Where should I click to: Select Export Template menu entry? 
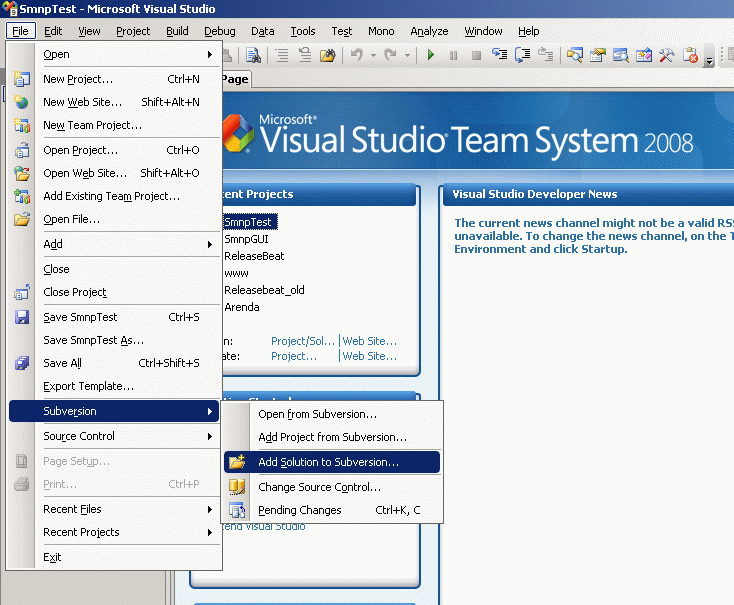114,386
